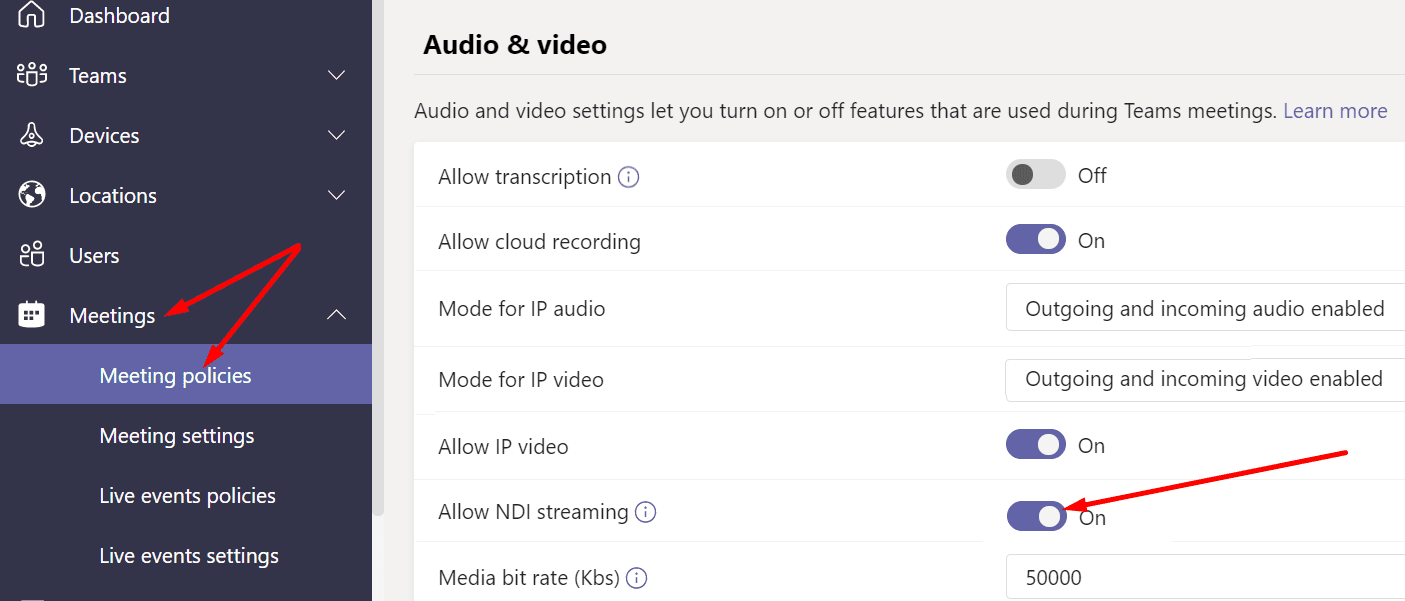Expand the Devices section chevron
The width and height of the screenshot is (1405, 601).
point(337,135)
